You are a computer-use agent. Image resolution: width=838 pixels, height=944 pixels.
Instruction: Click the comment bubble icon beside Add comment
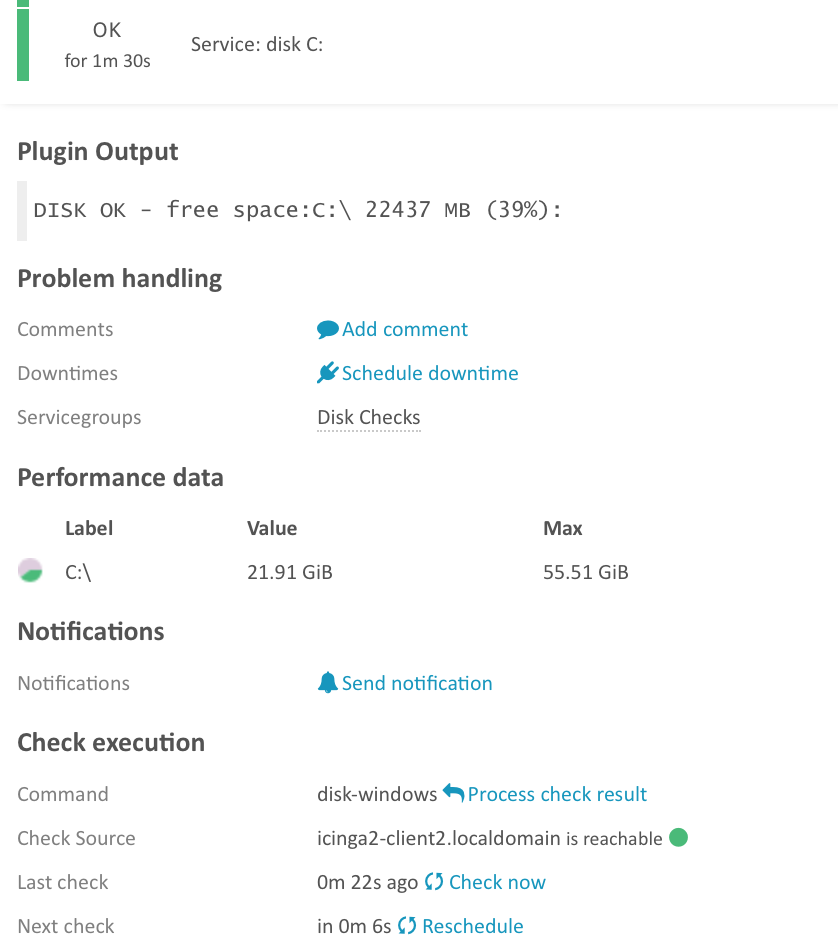pos(328,329)
